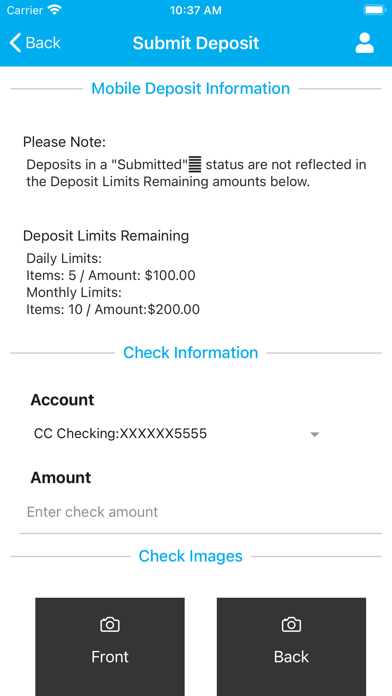392x696 pixels.
Task: Tap the Wi-Fi icon in status bar
Action: [55, 10]
